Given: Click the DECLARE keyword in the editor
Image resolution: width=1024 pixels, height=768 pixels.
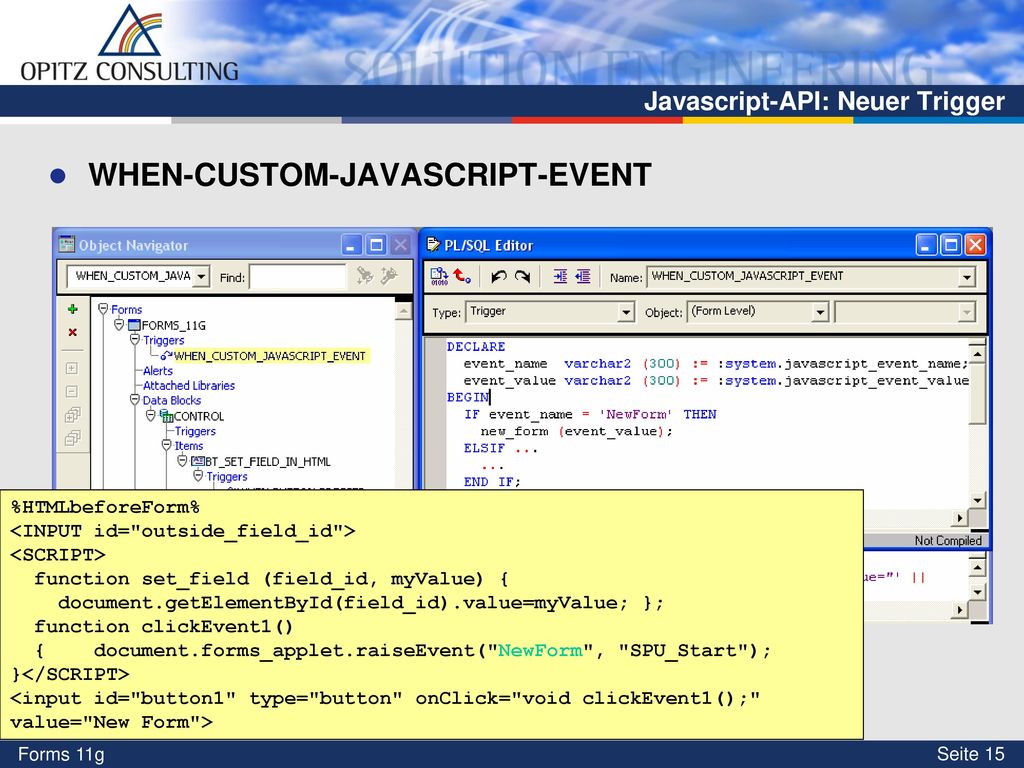Looking at the screenshot, I should (476, 347).
